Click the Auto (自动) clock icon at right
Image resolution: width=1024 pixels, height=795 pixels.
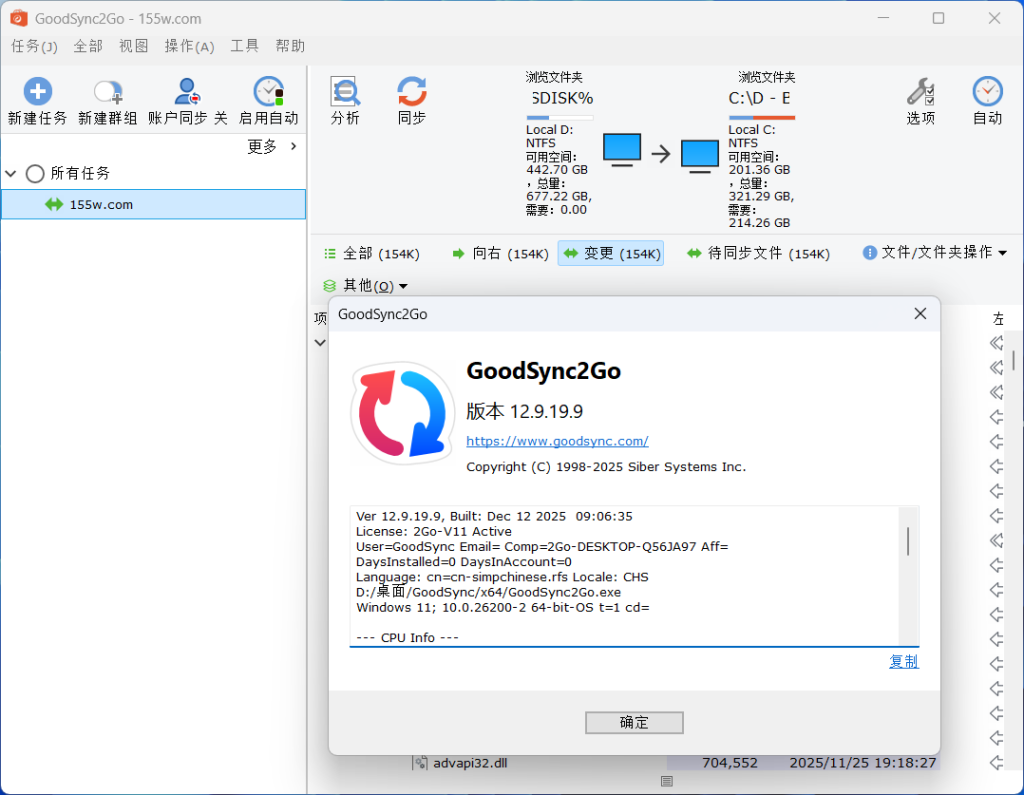click(987, 93)
